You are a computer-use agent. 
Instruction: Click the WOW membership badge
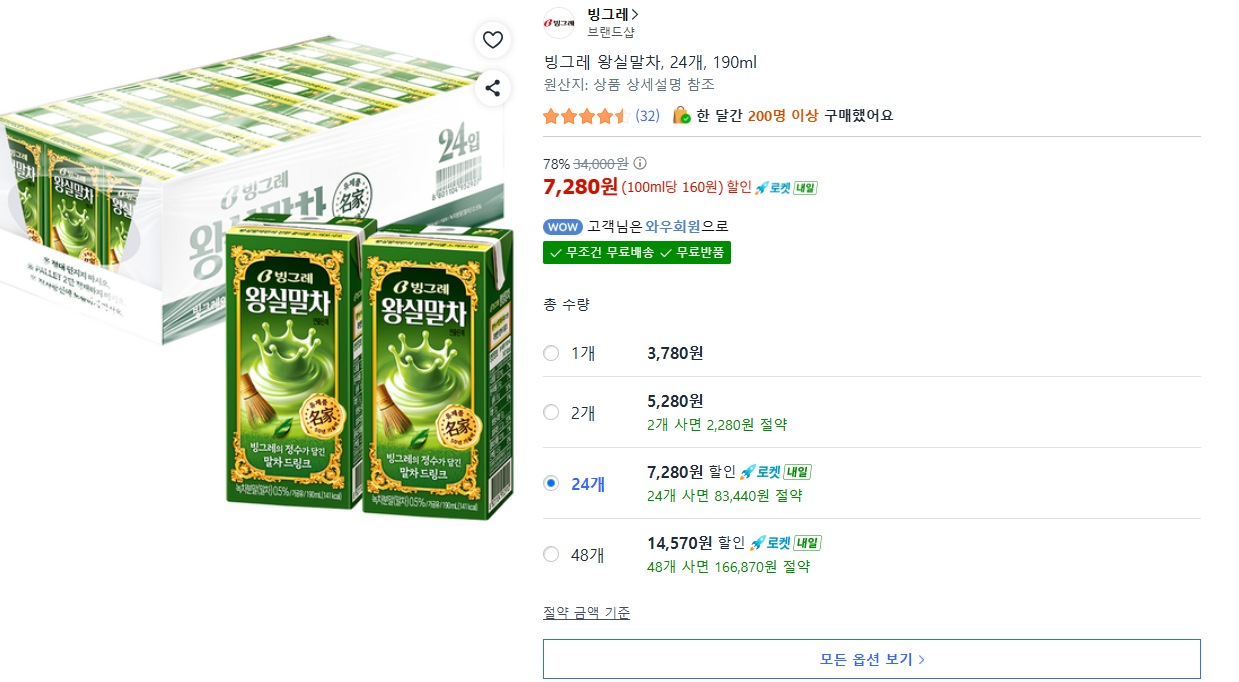[563, 227]
